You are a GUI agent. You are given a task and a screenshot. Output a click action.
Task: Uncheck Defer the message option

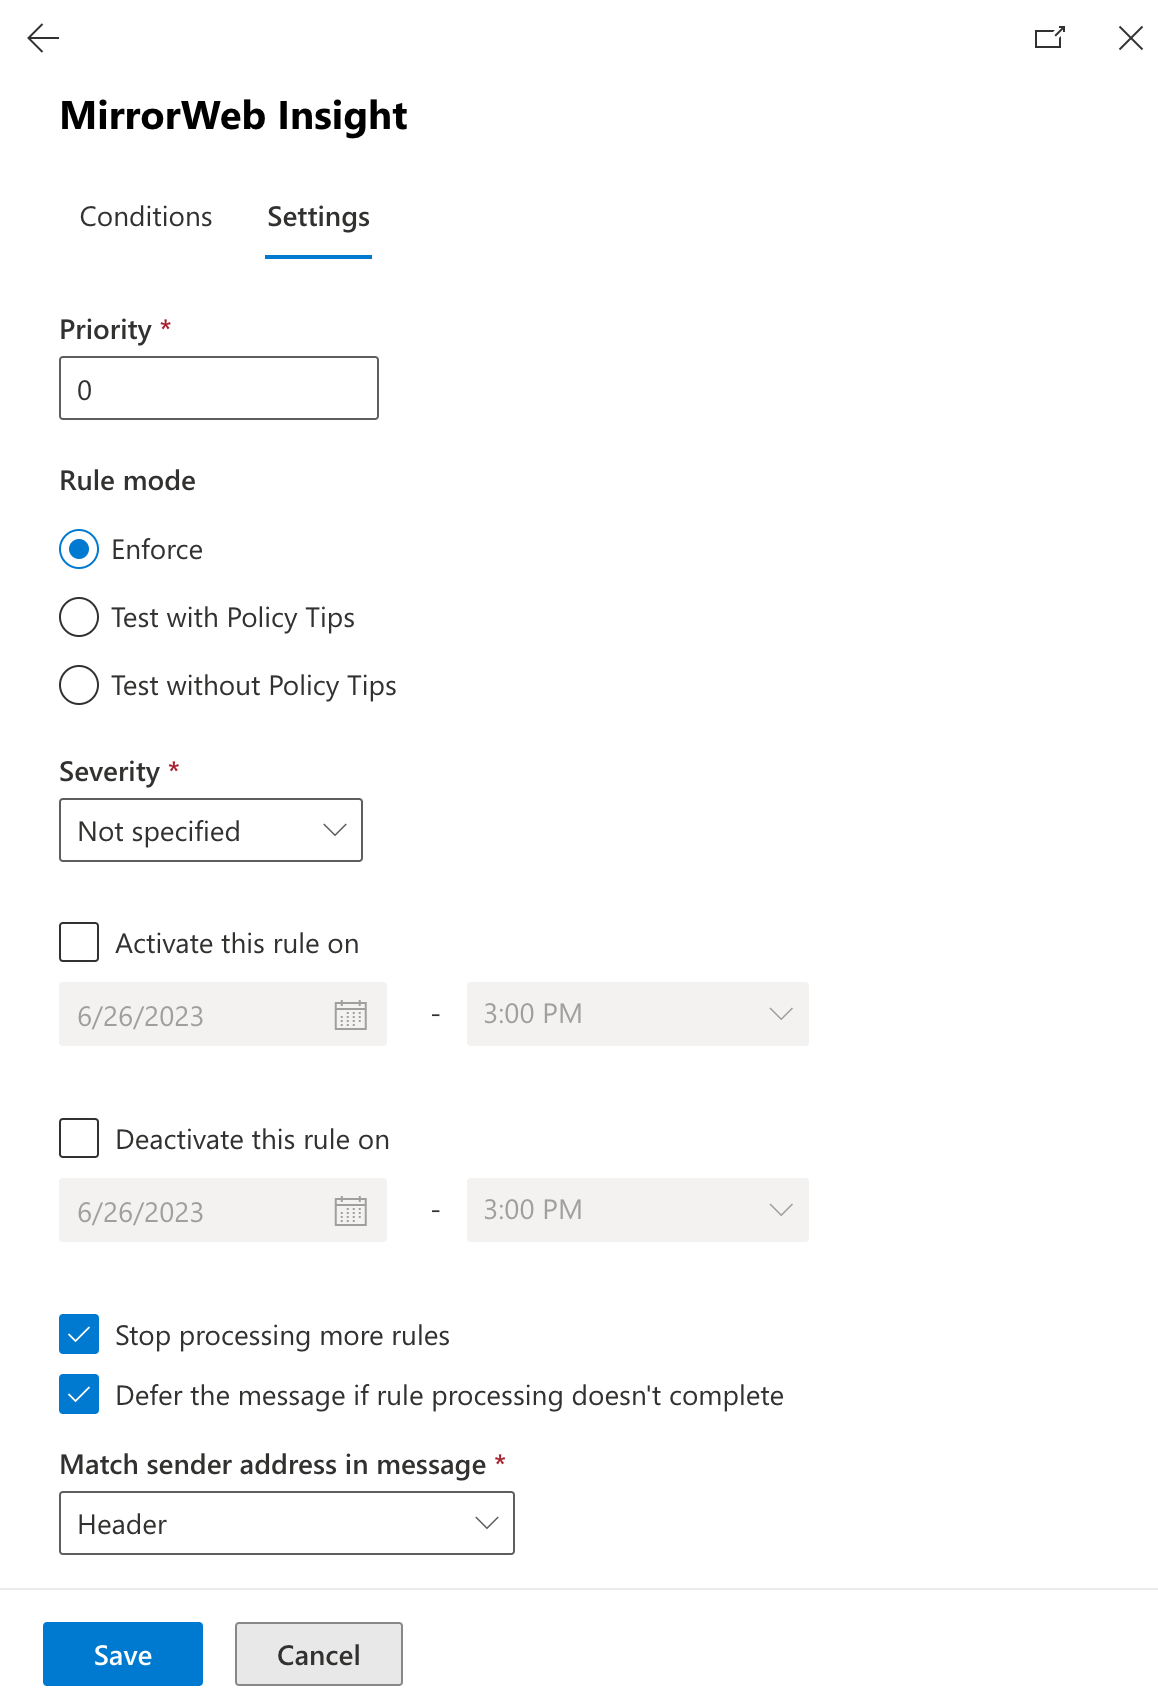click(78, 1394)
